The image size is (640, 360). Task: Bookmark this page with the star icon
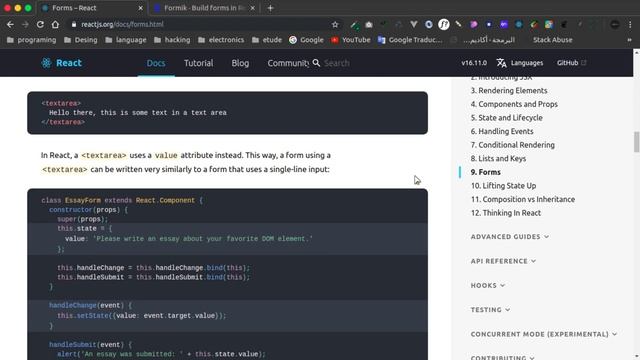point(335,24)
